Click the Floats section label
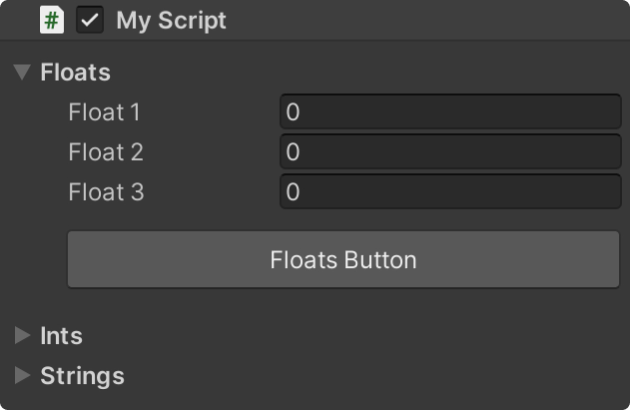 pyautogui.click(x=75, y=72)
